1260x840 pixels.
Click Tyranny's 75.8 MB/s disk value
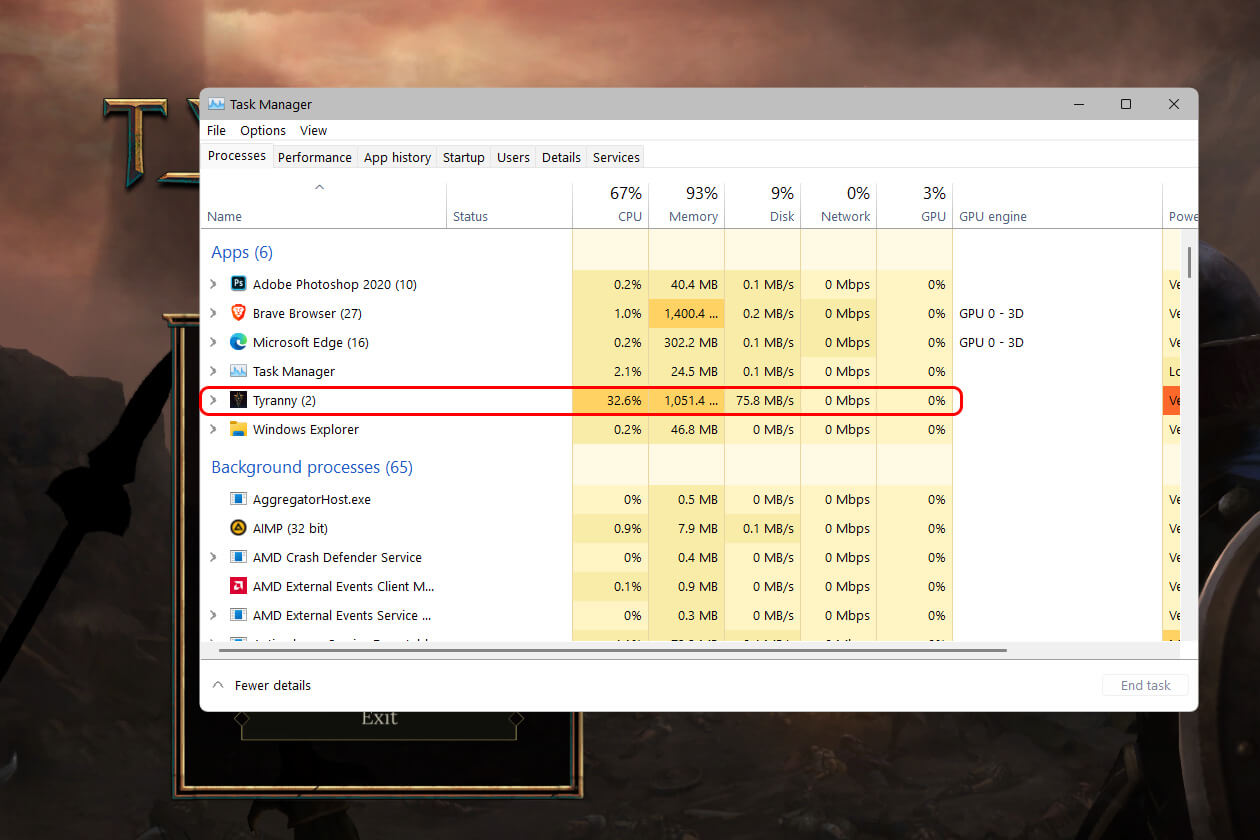coord(765,400)
